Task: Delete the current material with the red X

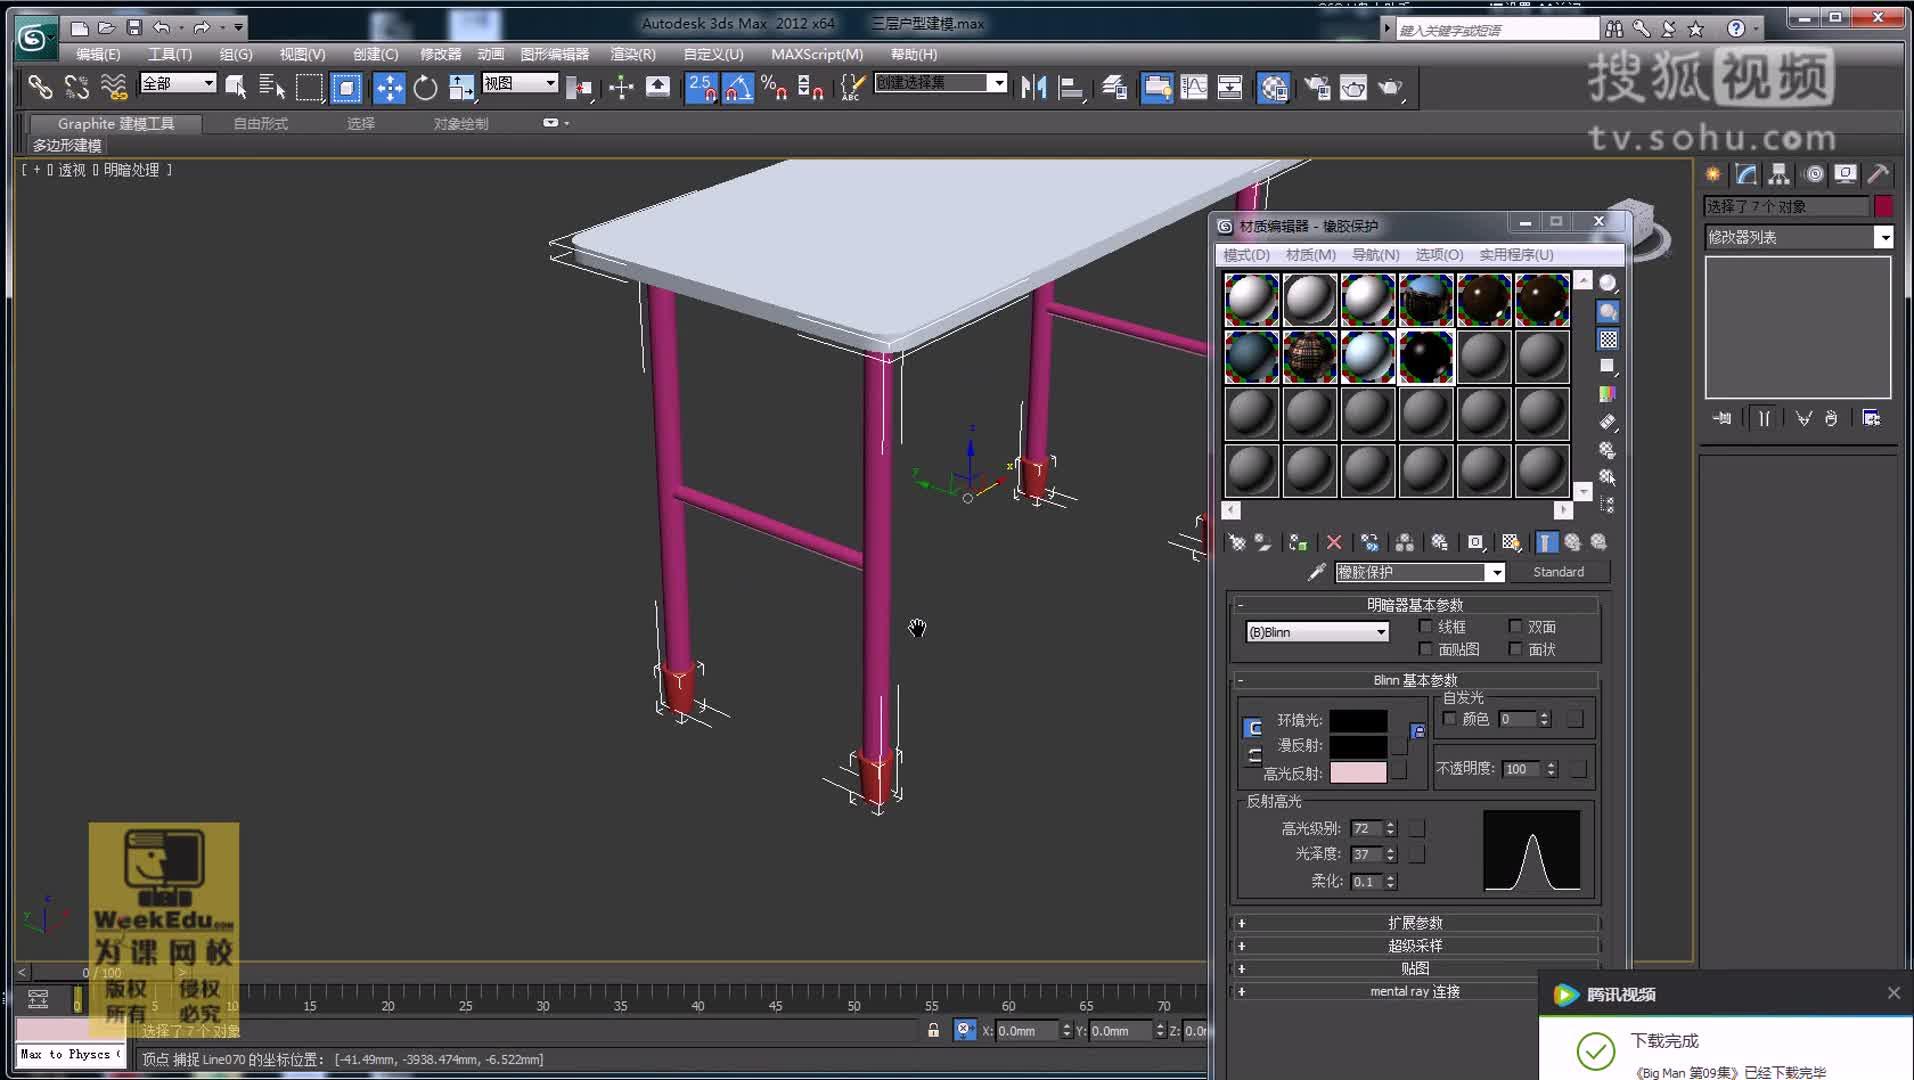Action: tap(1334, 542)
